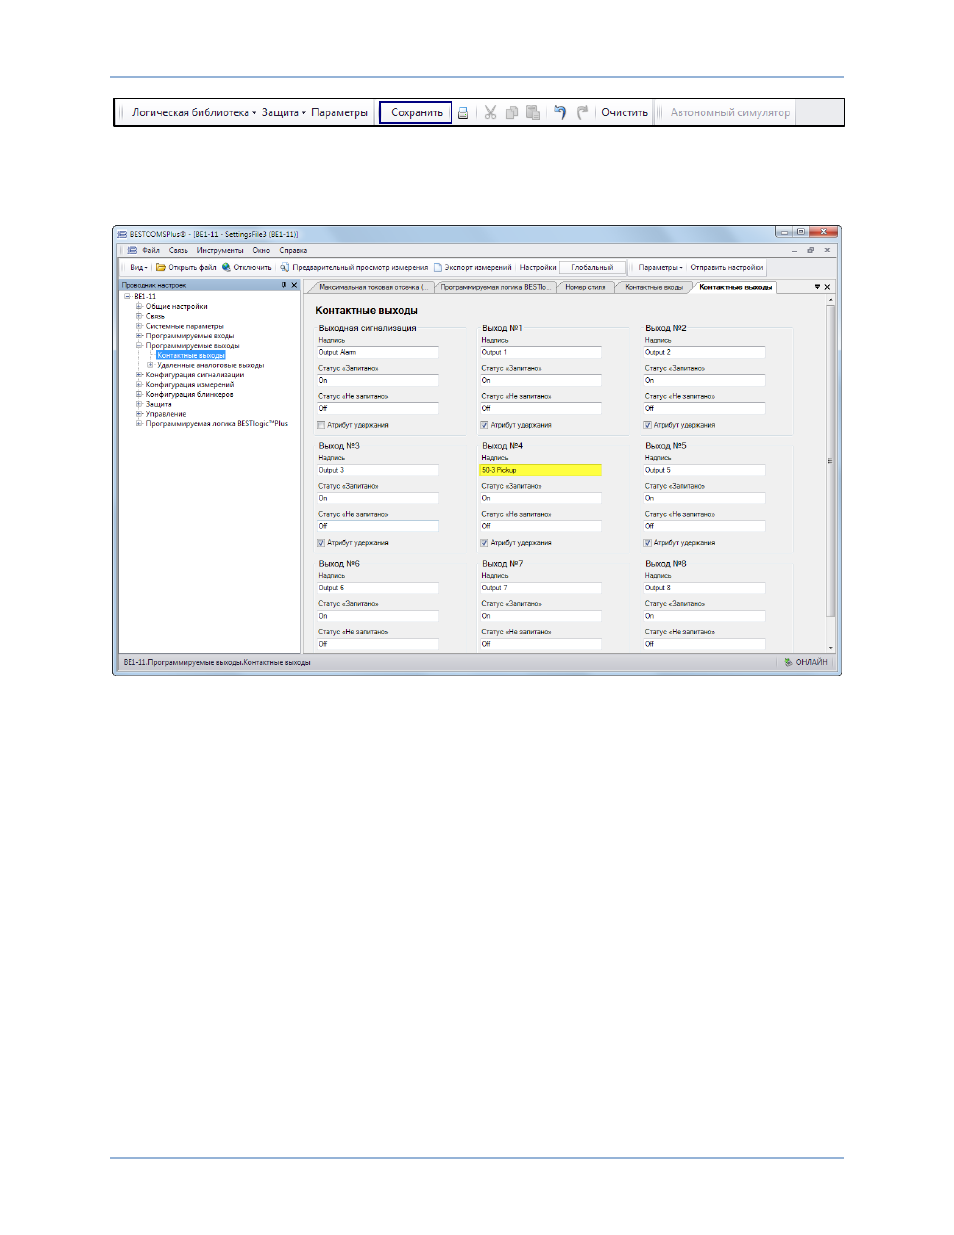
Task: Click the BESTCOMSPlus application icon in the title bar
Action: click(x=123, y=234)
